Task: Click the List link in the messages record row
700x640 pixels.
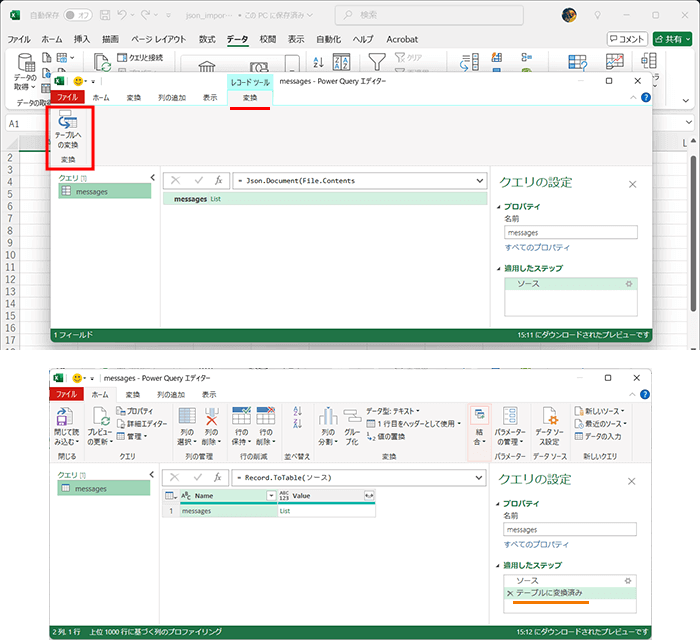Action: click(216, 199)
